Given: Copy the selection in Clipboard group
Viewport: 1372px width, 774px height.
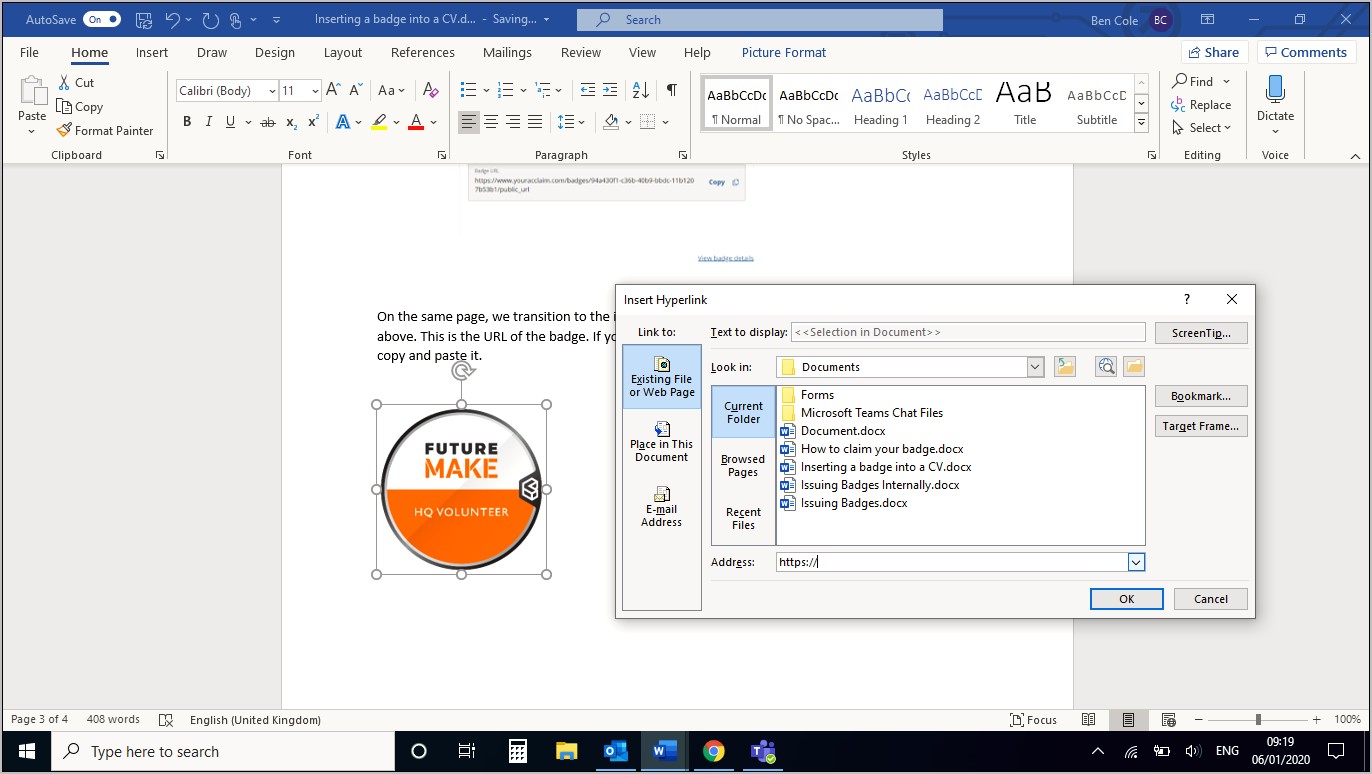Looking at the screenshot, I should click(x=80, y=107).
